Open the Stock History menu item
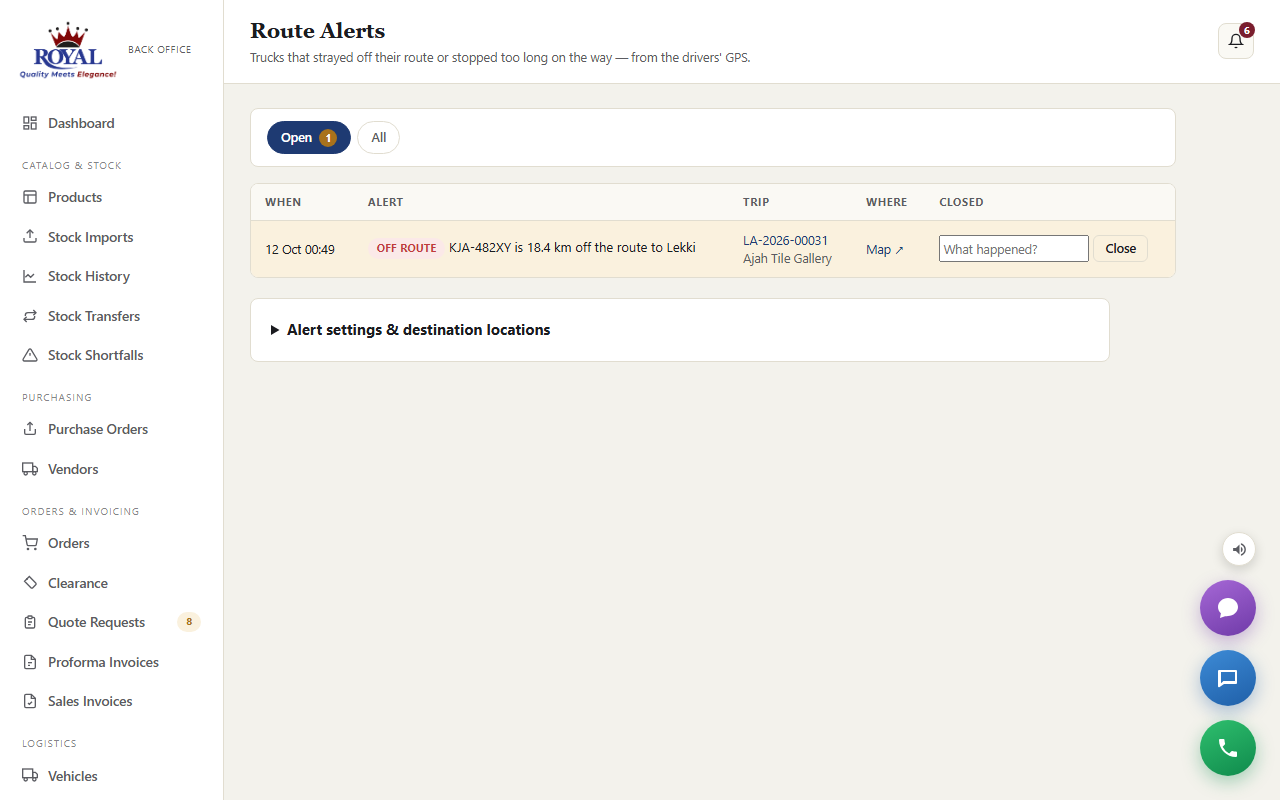1280x800 pixels. coord(111,276)
